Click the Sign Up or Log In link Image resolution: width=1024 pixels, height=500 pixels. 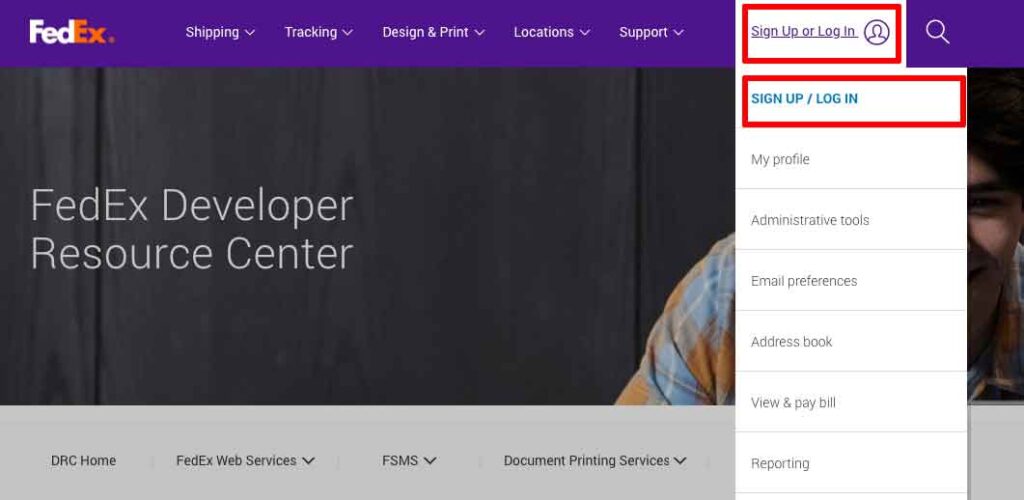tap(804, 31)
